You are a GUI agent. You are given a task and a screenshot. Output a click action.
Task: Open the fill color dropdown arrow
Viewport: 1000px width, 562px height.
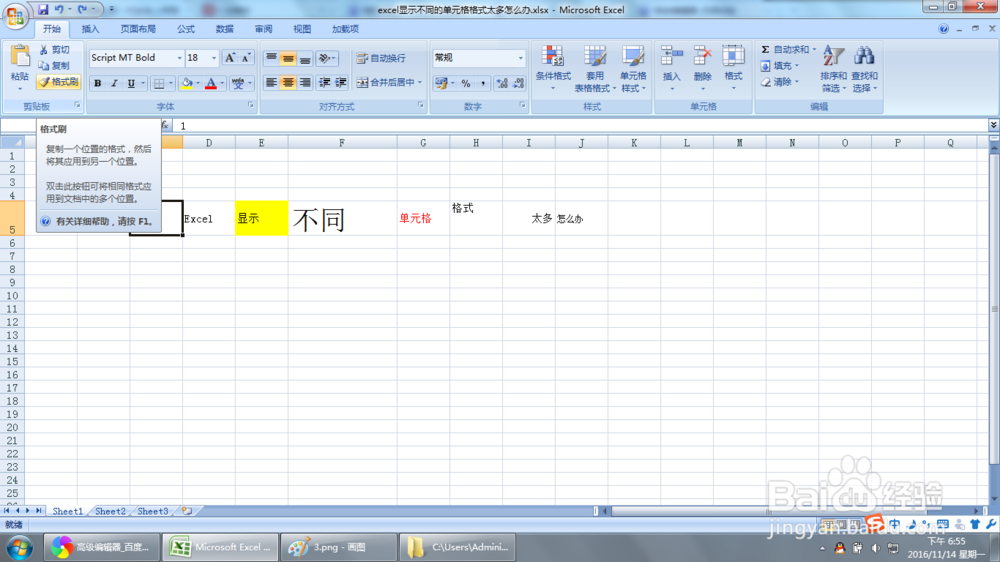[x=198, y=84]
